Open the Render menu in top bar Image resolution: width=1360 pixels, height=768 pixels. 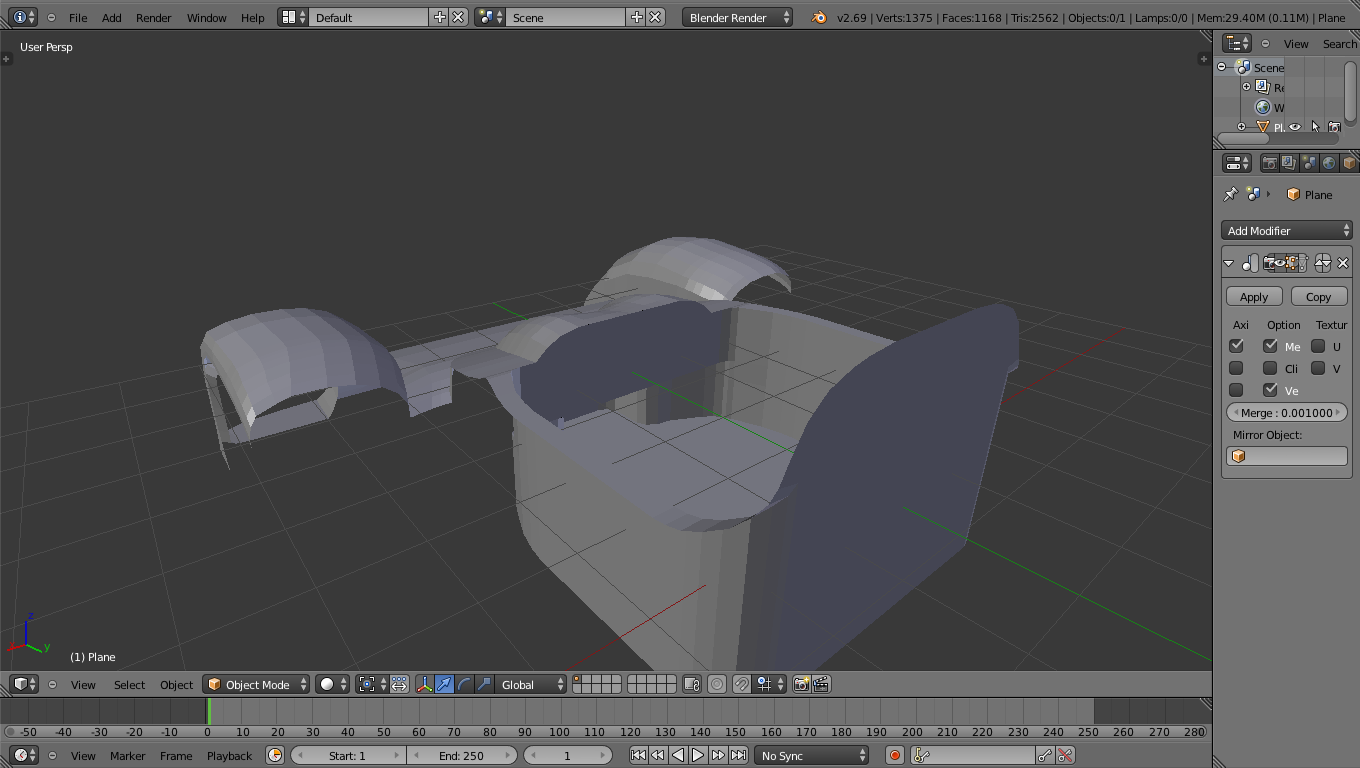click(x=153, y=17)
